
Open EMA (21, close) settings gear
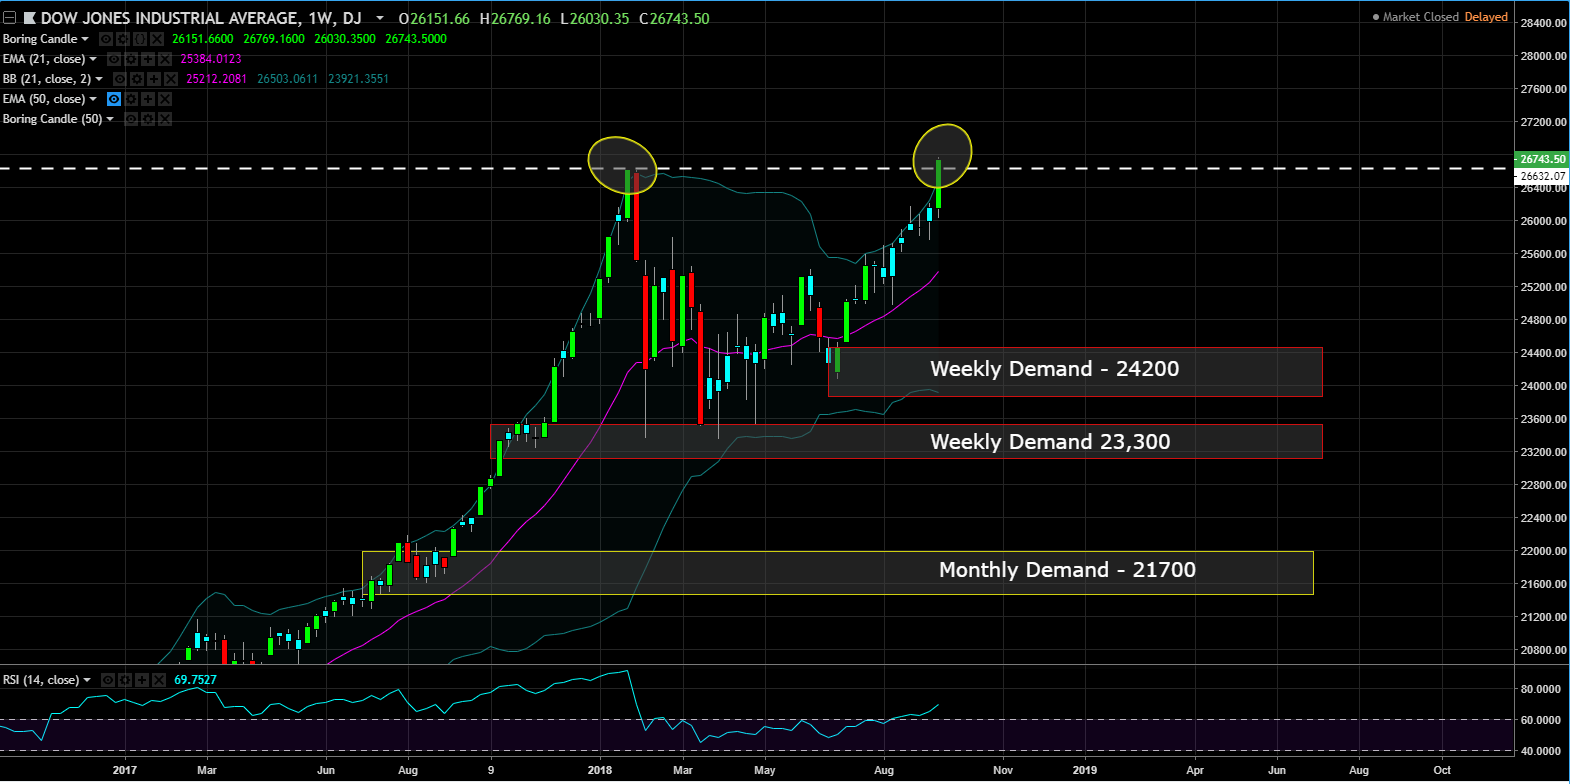[x=131, y=59]
